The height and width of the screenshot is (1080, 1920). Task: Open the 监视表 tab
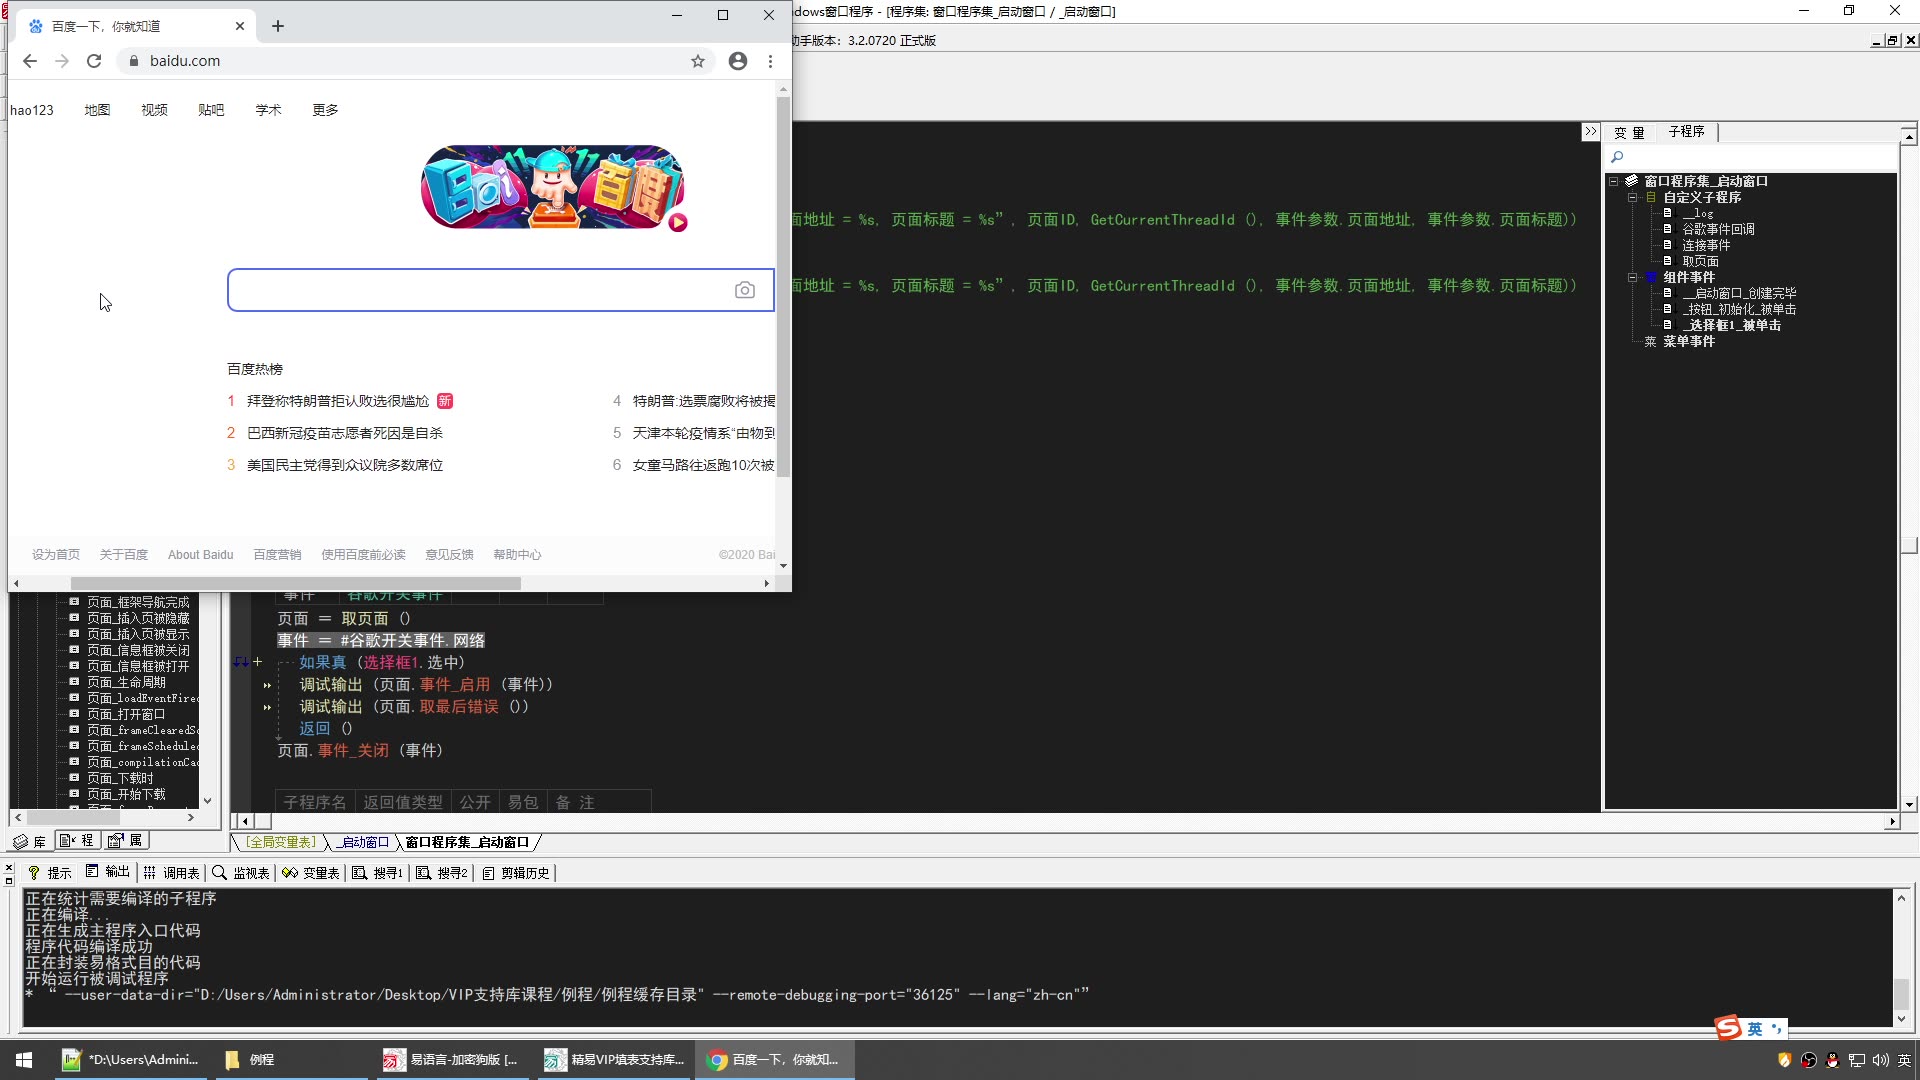tap(241, 873)
